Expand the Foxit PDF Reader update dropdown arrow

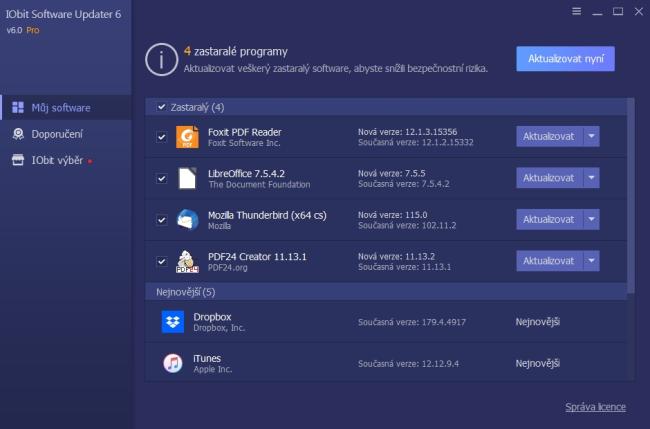pos(591,136)
